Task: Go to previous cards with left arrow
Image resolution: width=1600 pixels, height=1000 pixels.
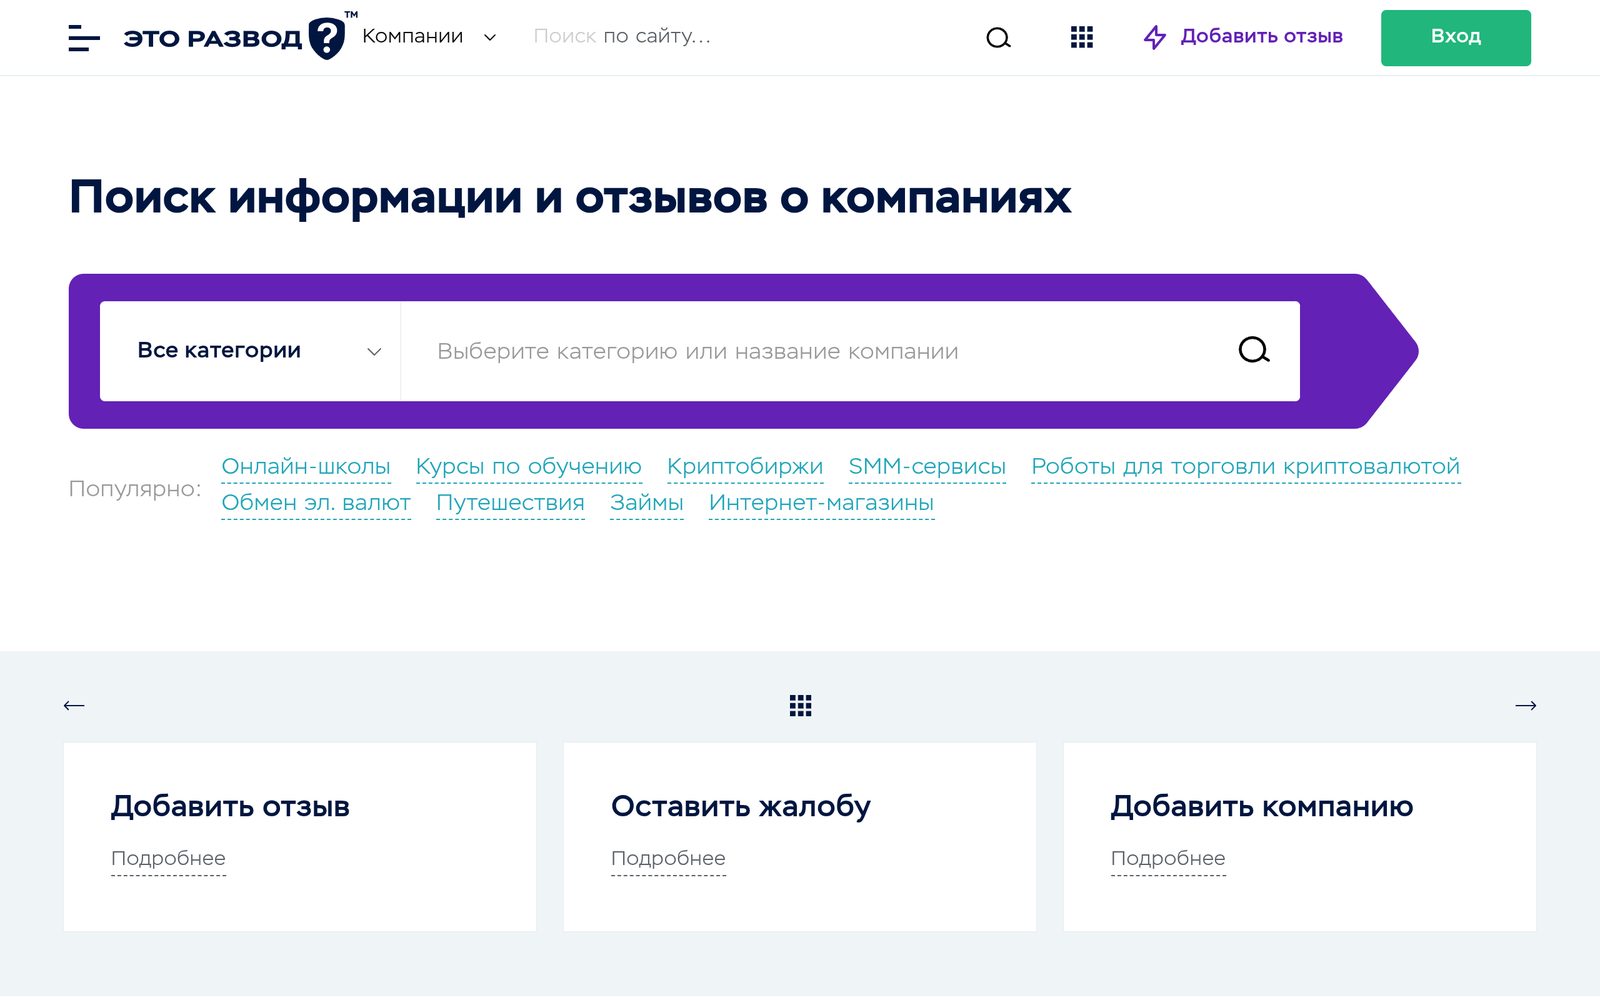Action: coord(74,706)
